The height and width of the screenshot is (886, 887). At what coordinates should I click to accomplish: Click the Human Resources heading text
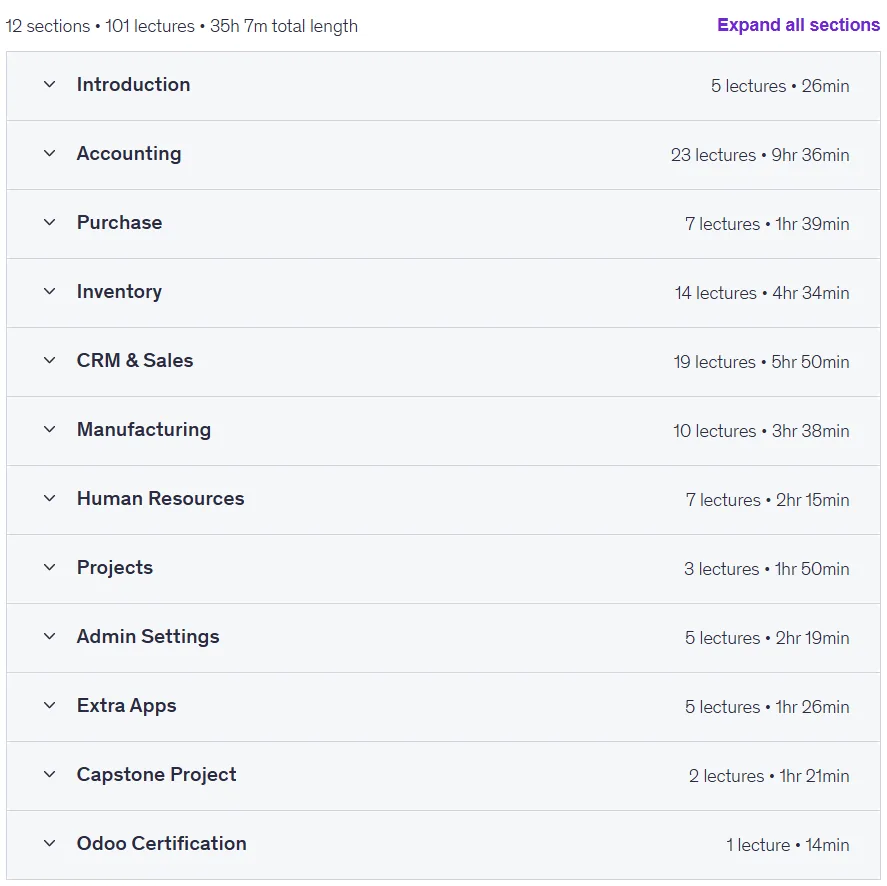point(161,499)
